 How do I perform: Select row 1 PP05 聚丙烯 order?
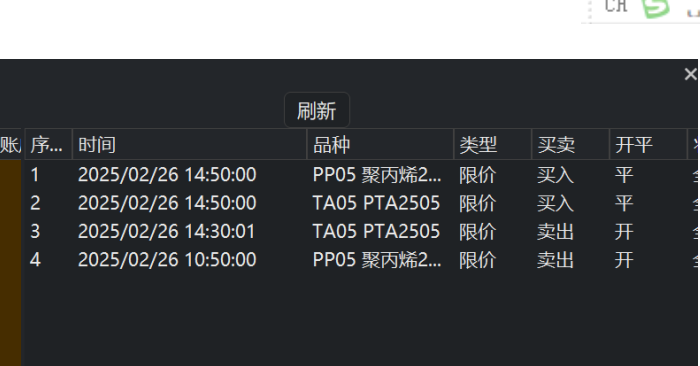tap(361, 175)
